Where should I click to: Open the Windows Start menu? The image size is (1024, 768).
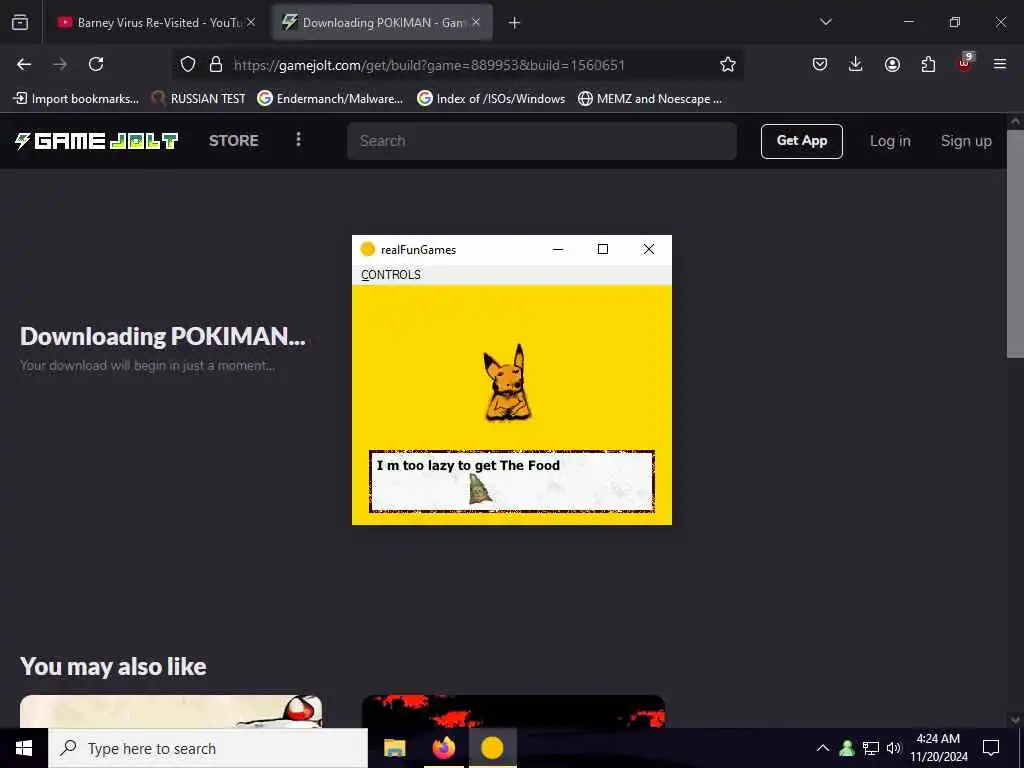[24, 748]
